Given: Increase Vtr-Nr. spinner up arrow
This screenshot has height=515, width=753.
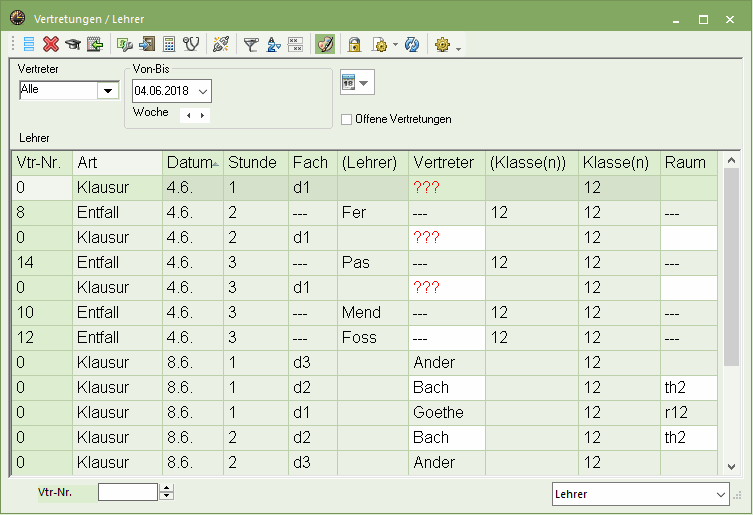Looking at the screenshot, I should [x=166, y=488].
